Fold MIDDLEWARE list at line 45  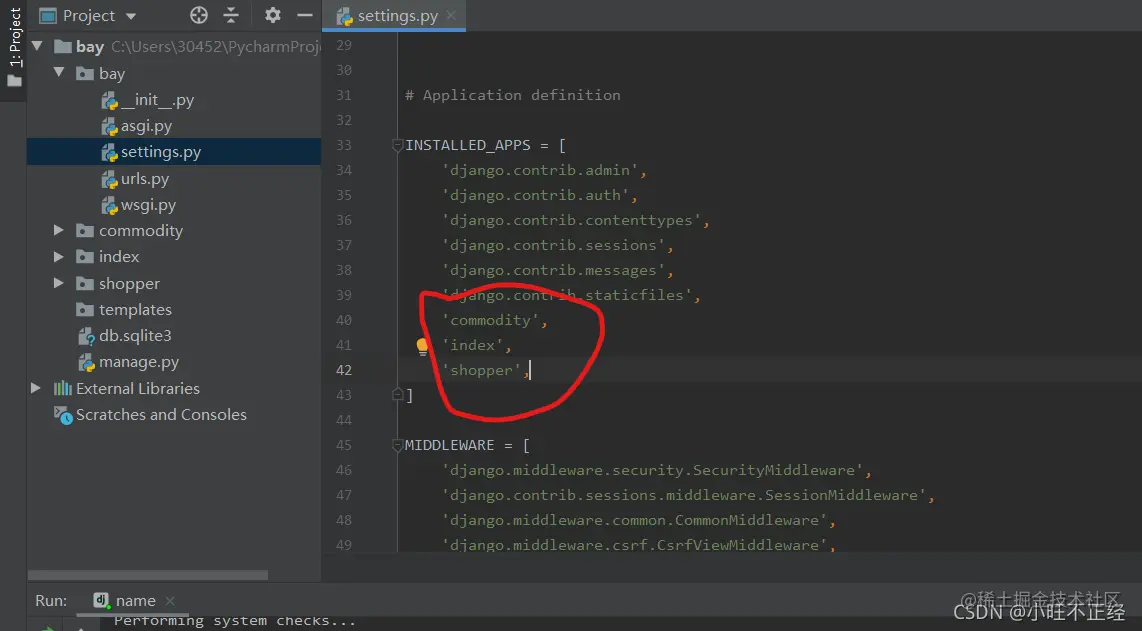[x=398, y=444]
